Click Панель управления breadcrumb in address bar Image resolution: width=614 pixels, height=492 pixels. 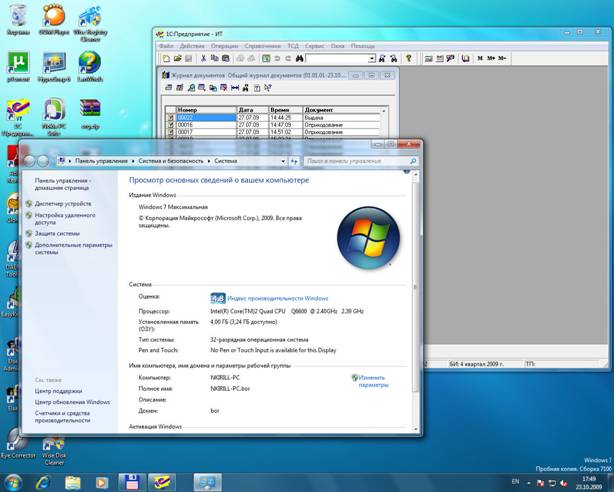[101, 161]
